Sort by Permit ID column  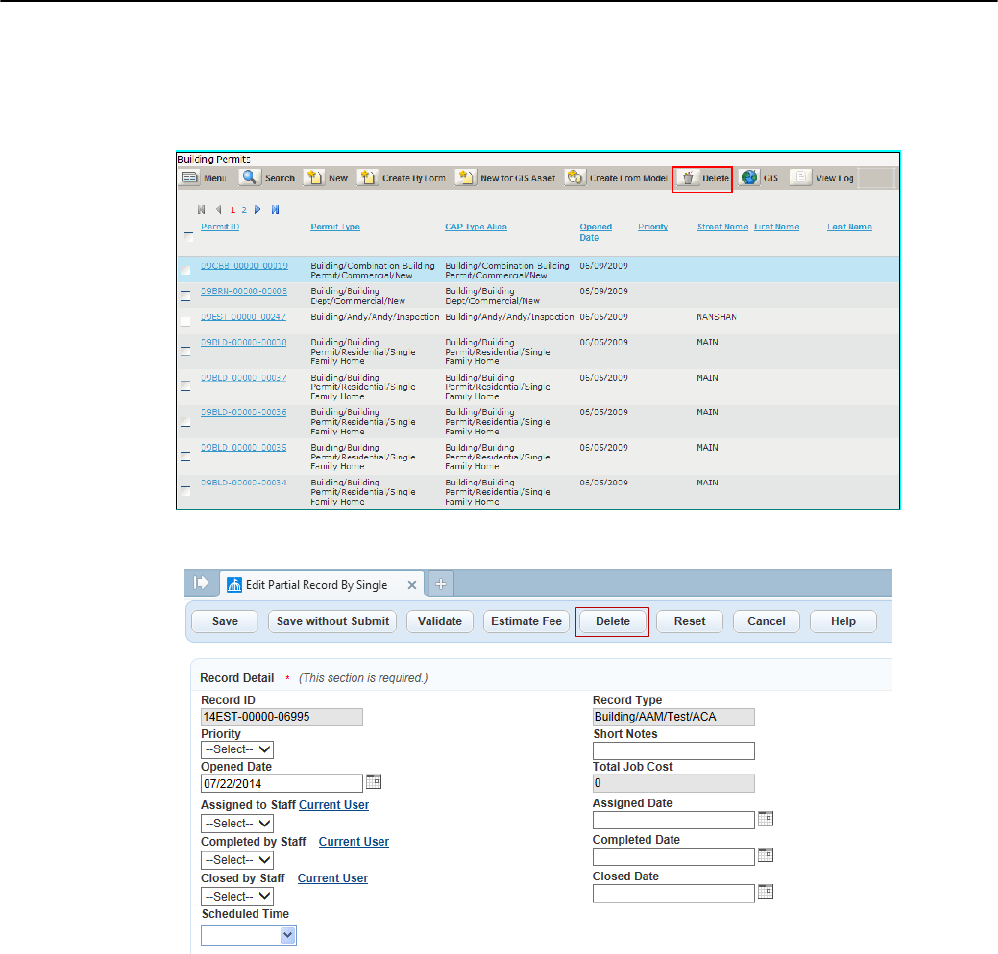tap(220, 227)
